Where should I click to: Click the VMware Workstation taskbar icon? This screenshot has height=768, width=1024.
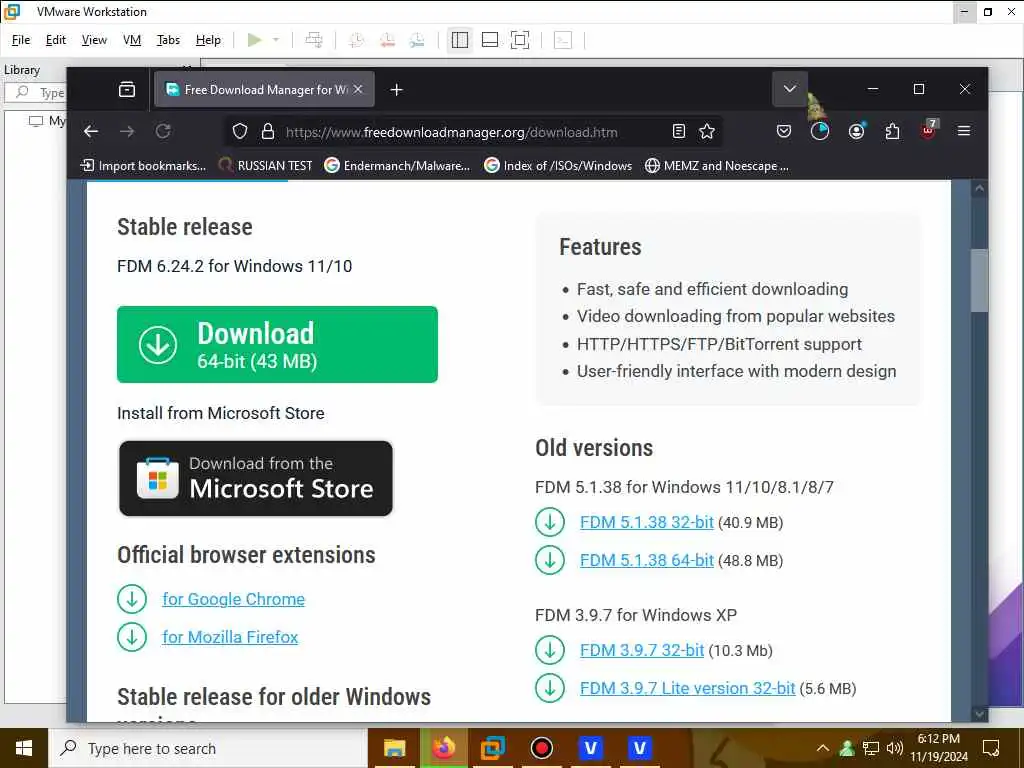coord(492,748)
